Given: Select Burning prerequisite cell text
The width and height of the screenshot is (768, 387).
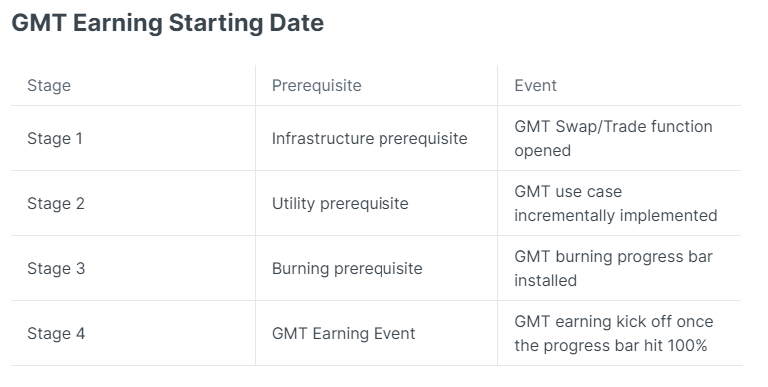Looking at the screenshot, I should pos(347,268).
